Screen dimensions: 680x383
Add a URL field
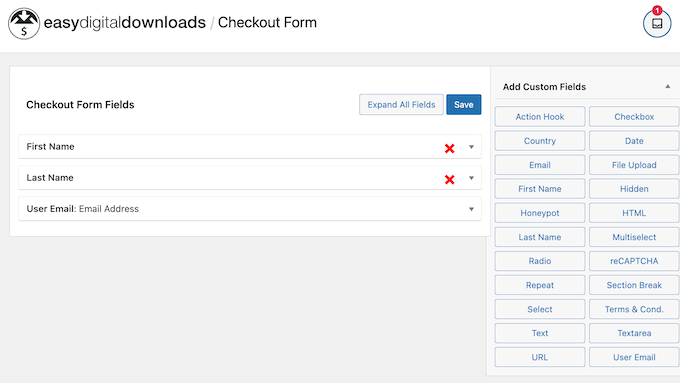coord(540,357)
